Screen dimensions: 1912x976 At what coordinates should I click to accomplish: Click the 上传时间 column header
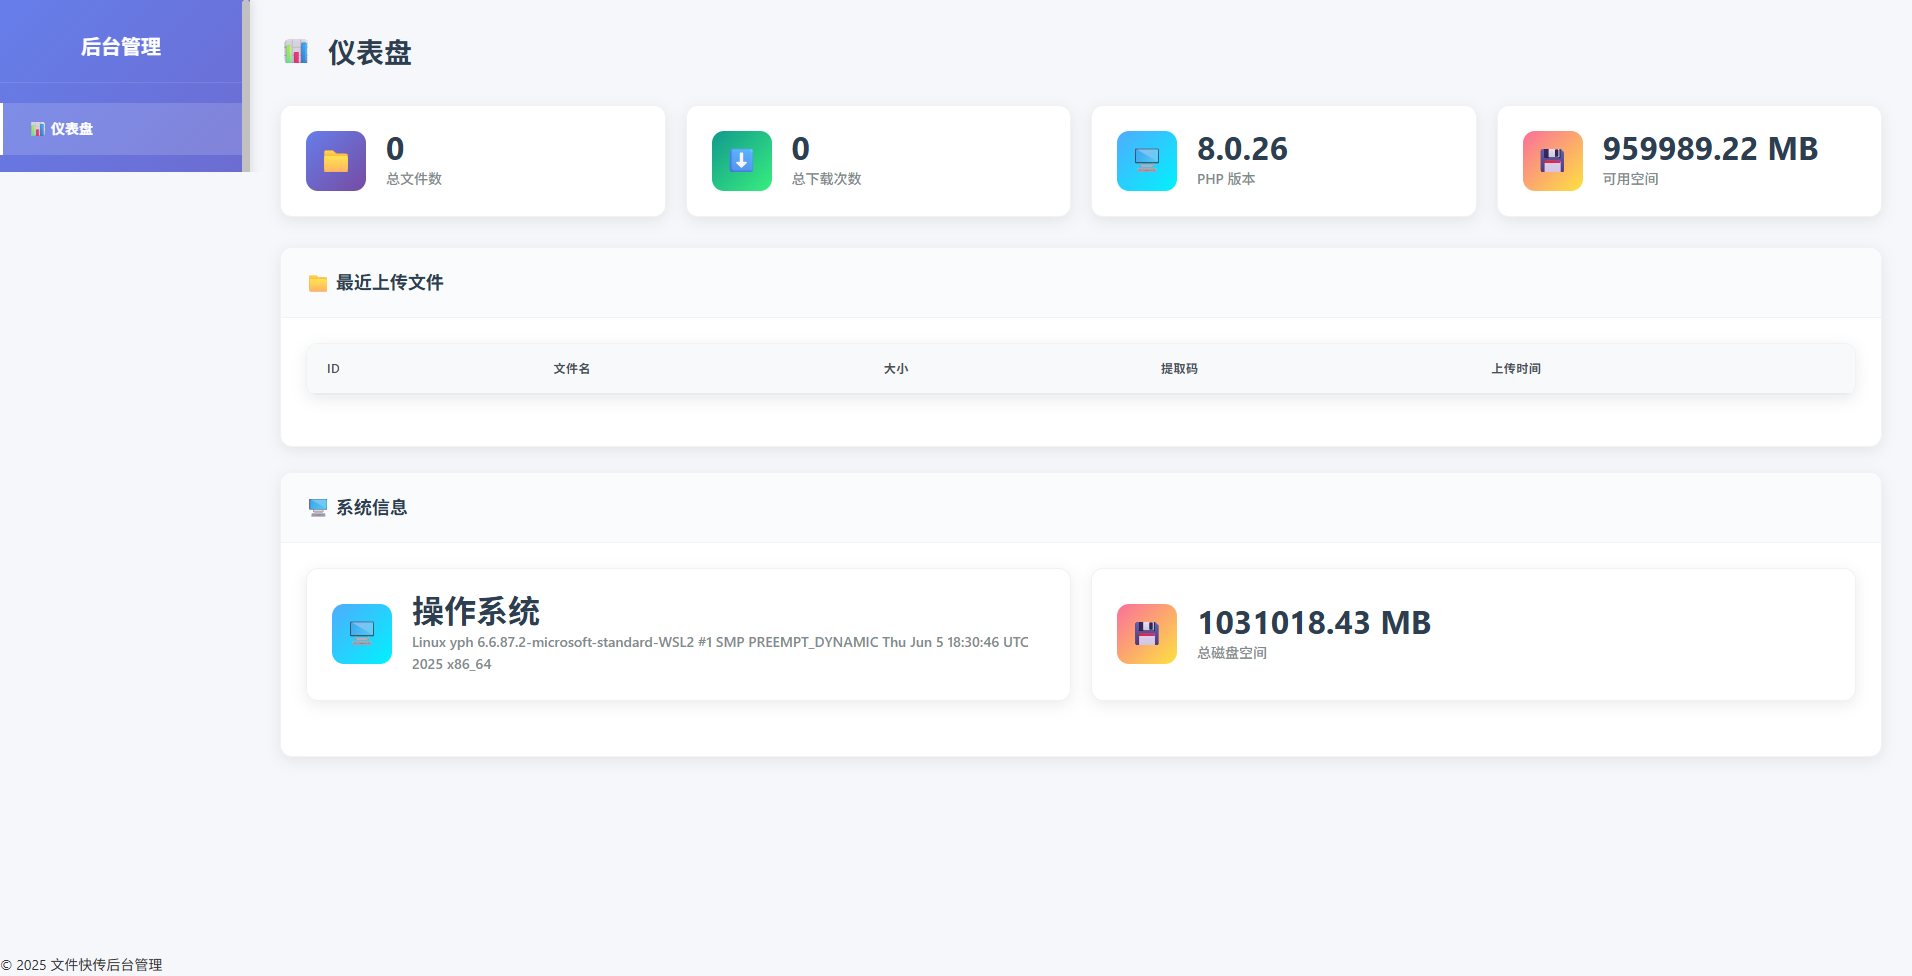coord(1516,369)
